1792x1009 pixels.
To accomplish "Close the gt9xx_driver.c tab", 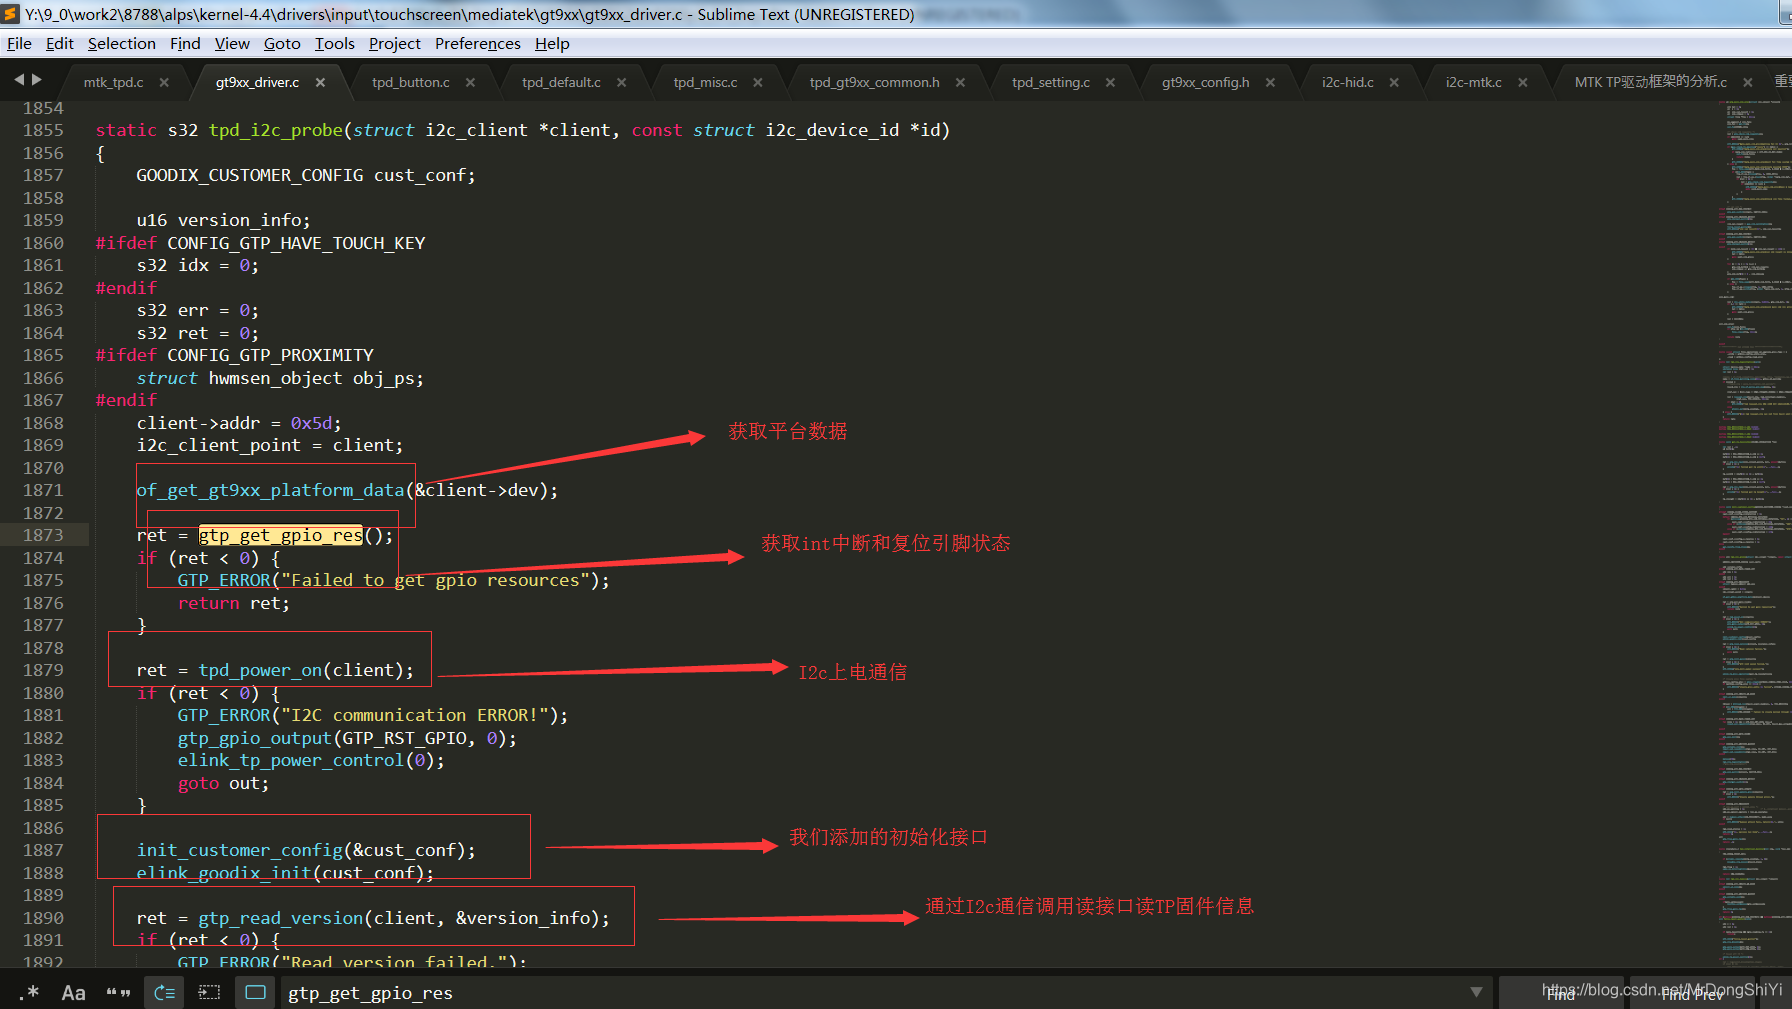I will [x=320, y=82].
